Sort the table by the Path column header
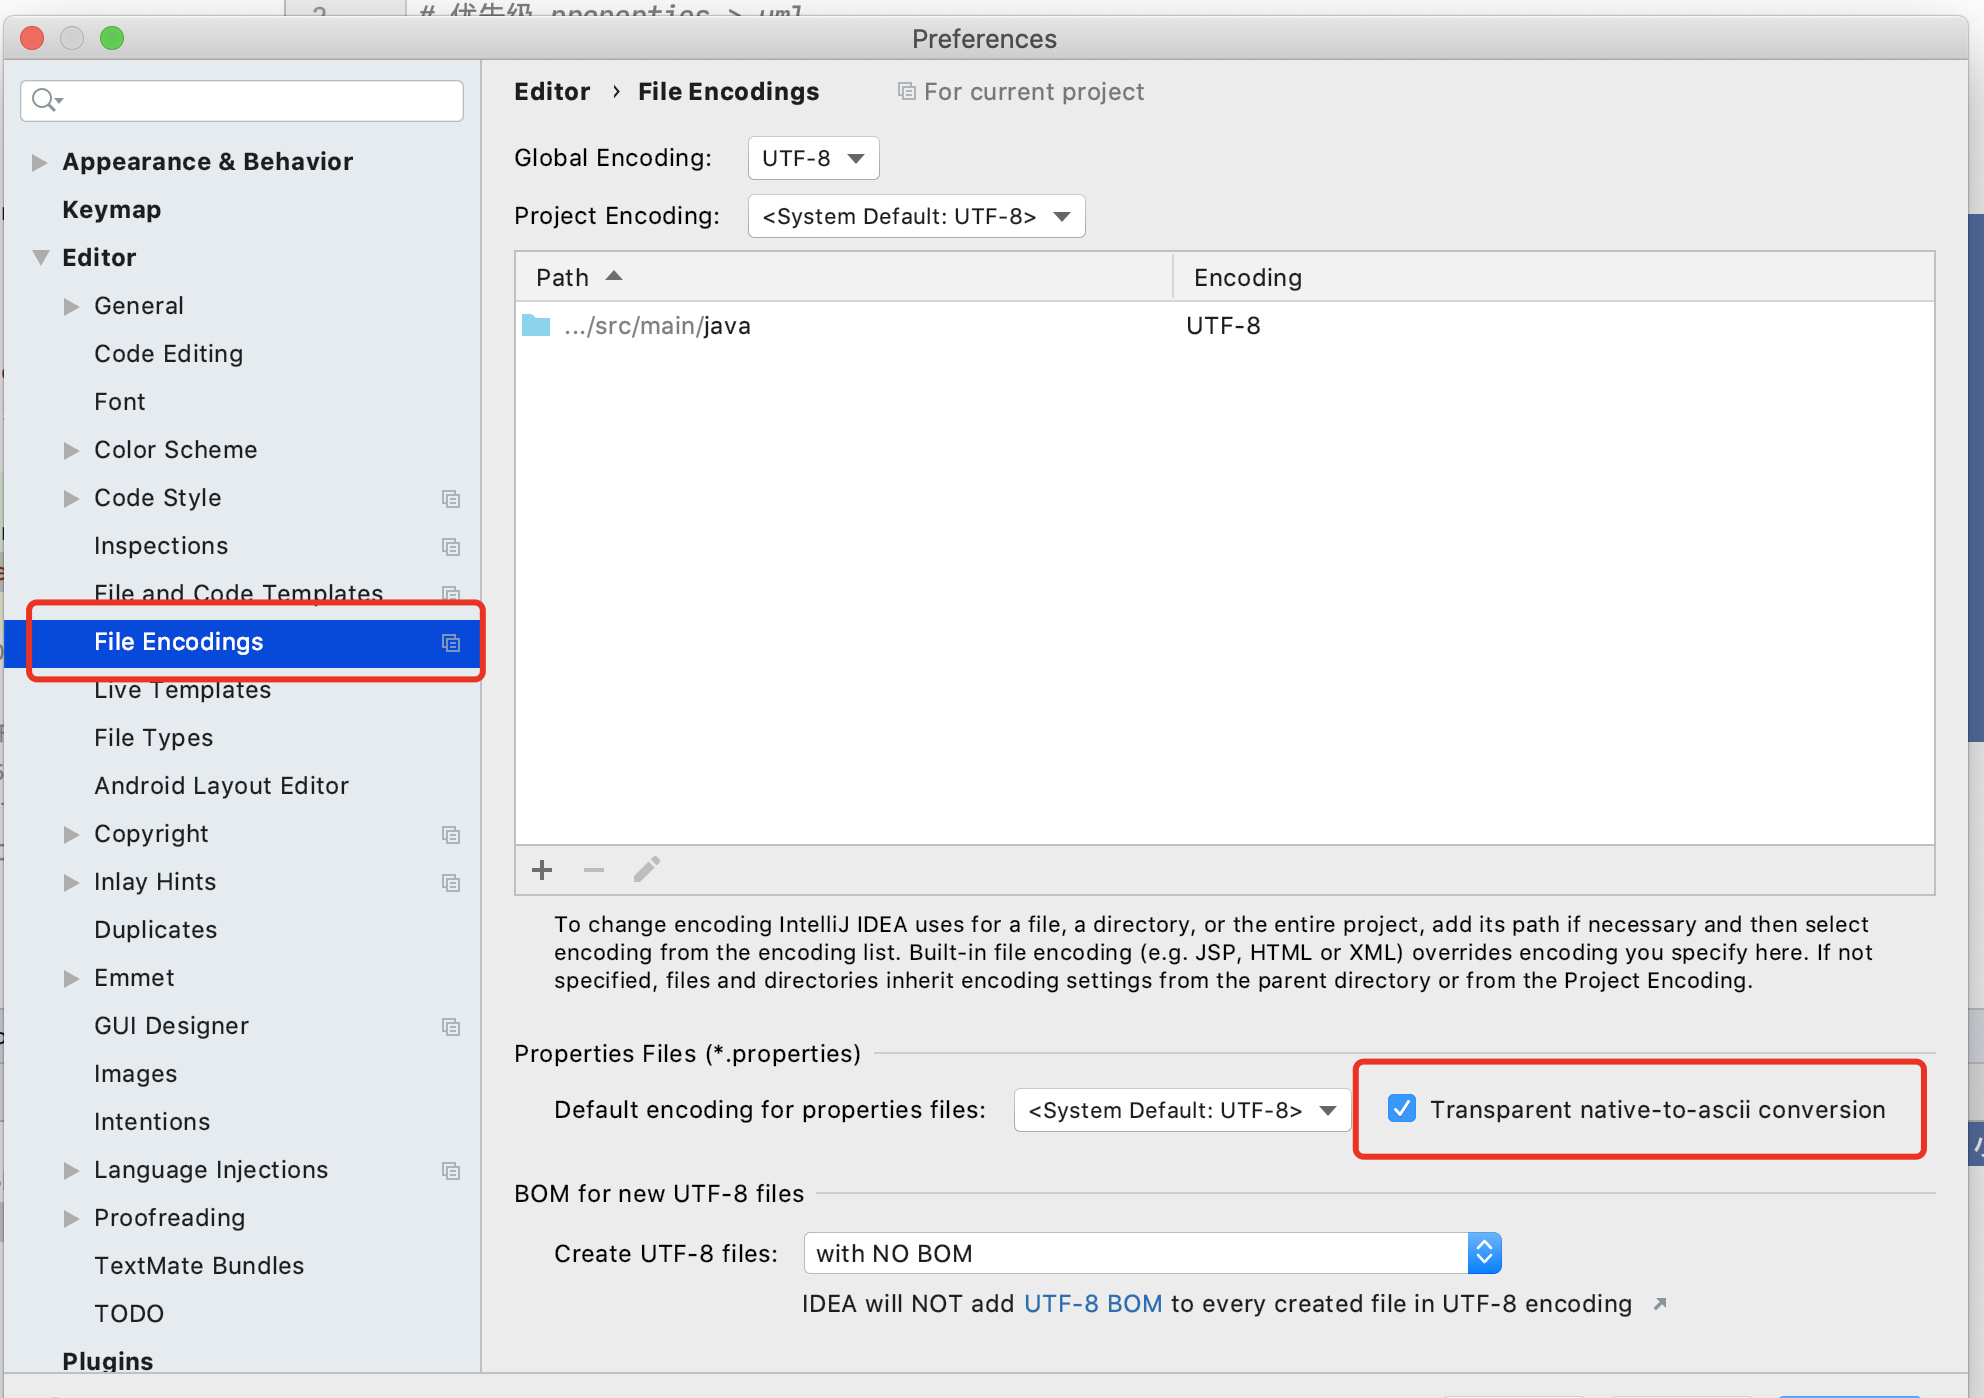1984x1398 pixels. 564,277
